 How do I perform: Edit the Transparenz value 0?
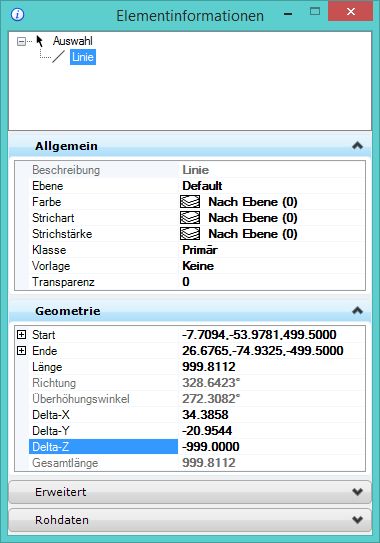tap(186, 282)
